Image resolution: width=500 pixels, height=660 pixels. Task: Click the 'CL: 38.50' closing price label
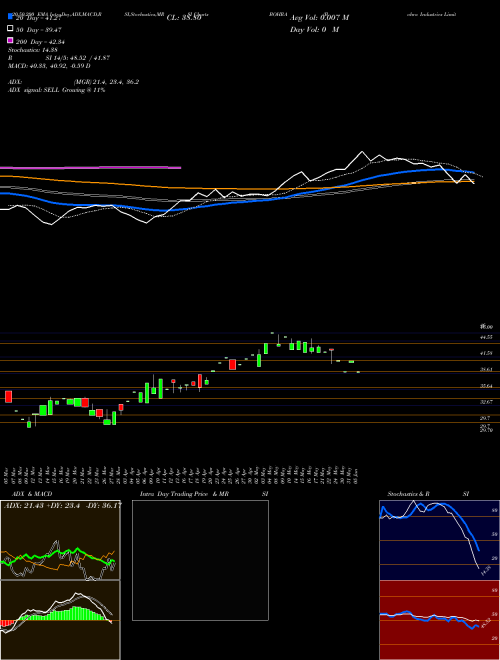click(x=184, y=18)
